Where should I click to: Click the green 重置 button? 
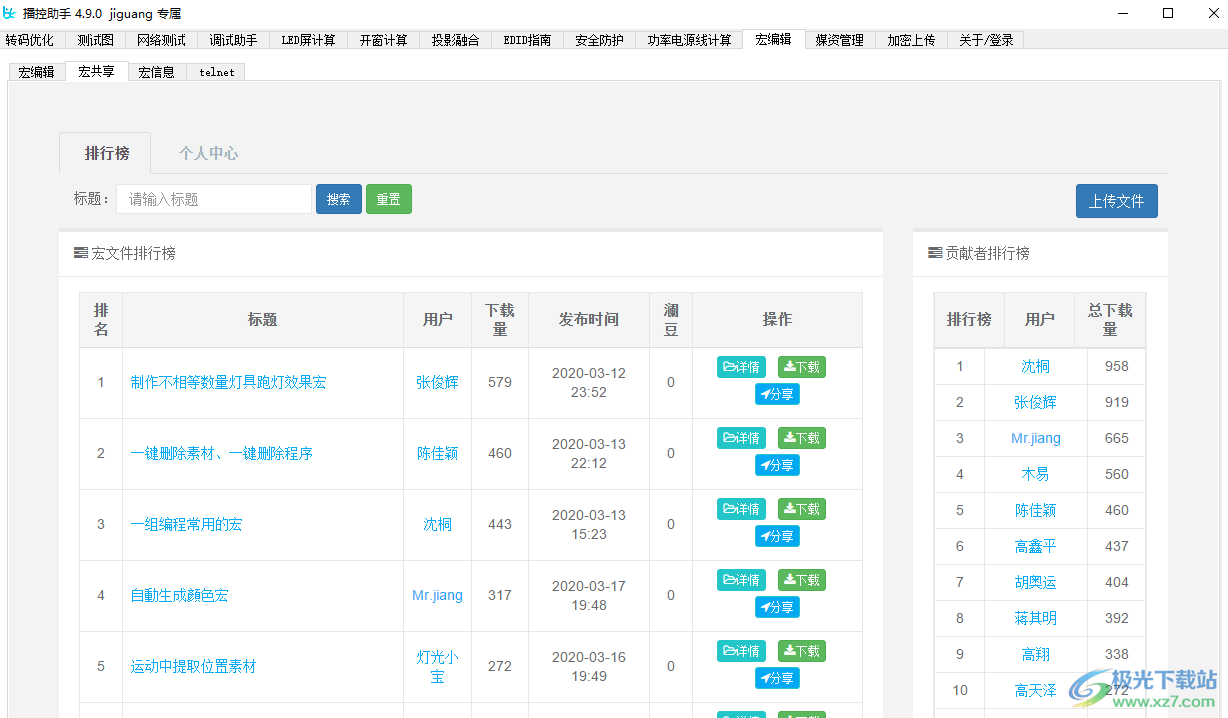388,199
